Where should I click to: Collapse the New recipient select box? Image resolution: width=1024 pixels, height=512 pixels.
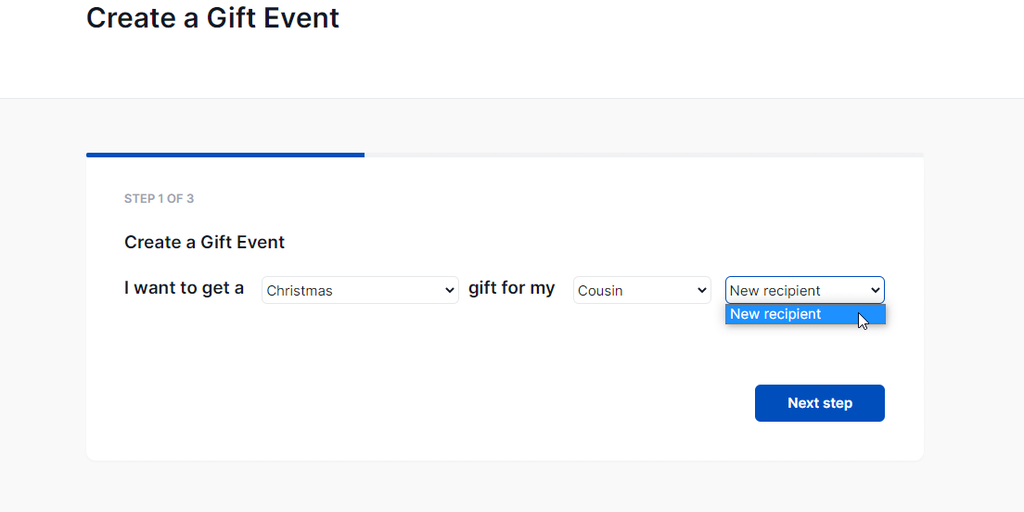click(x=804, y=290)
